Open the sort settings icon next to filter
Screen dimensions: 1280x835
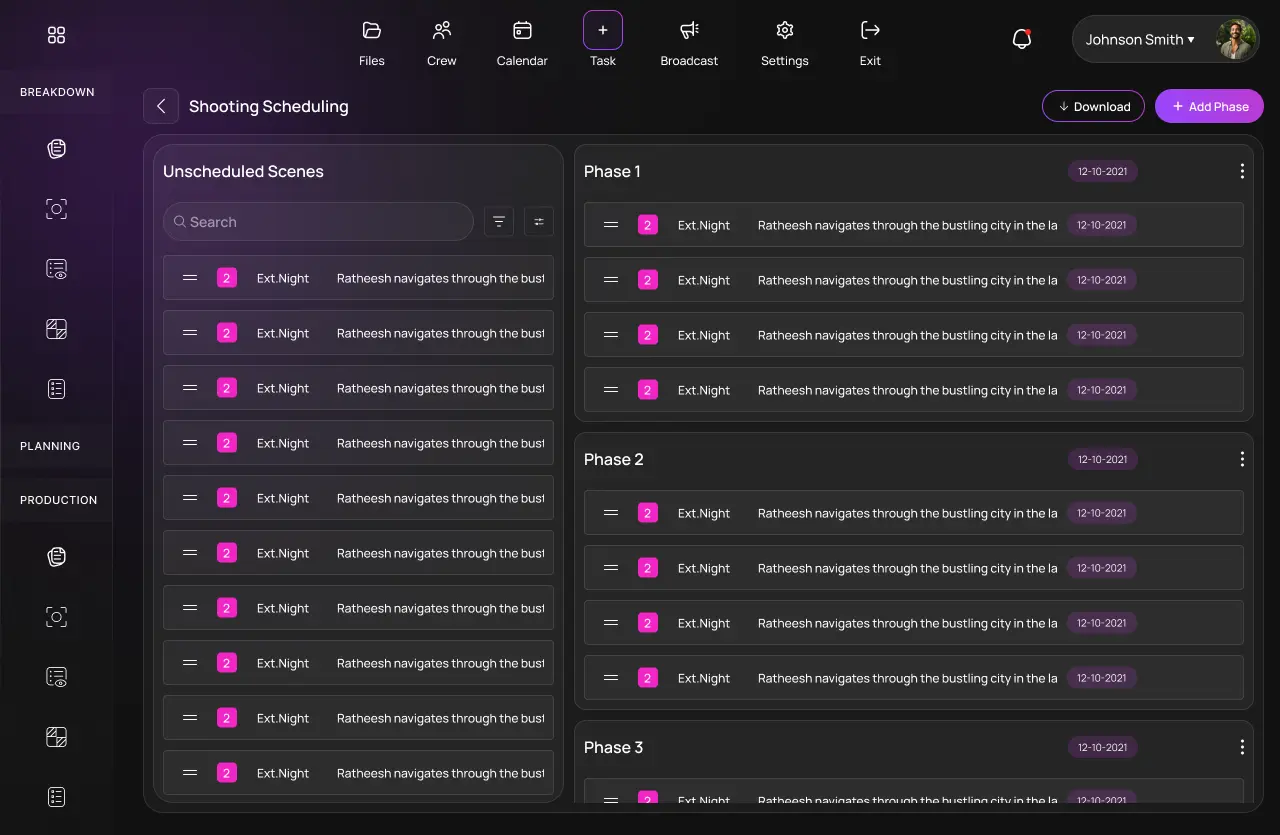point(538,221)
